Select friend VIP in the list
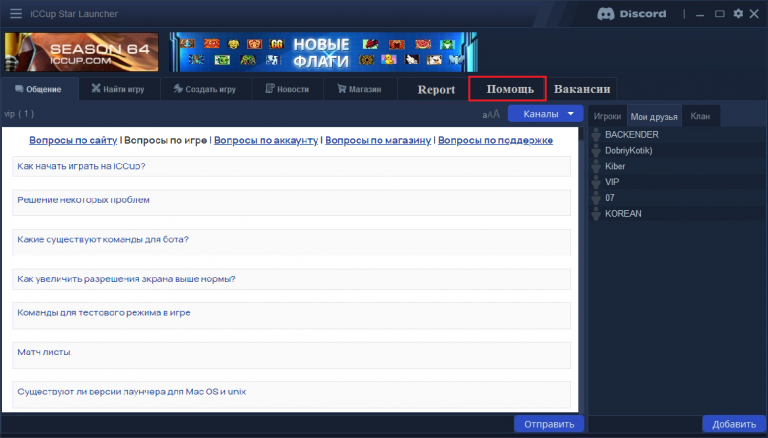This screenshot has width=768, height=438. 678,182
